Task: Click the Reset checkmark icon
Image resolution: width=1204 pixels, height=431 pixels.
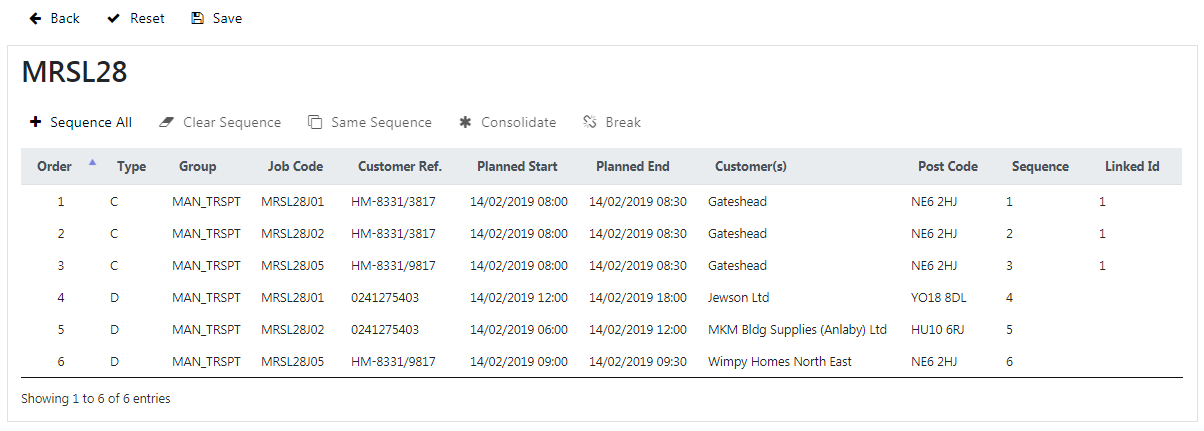Action: tap(114, 18)
